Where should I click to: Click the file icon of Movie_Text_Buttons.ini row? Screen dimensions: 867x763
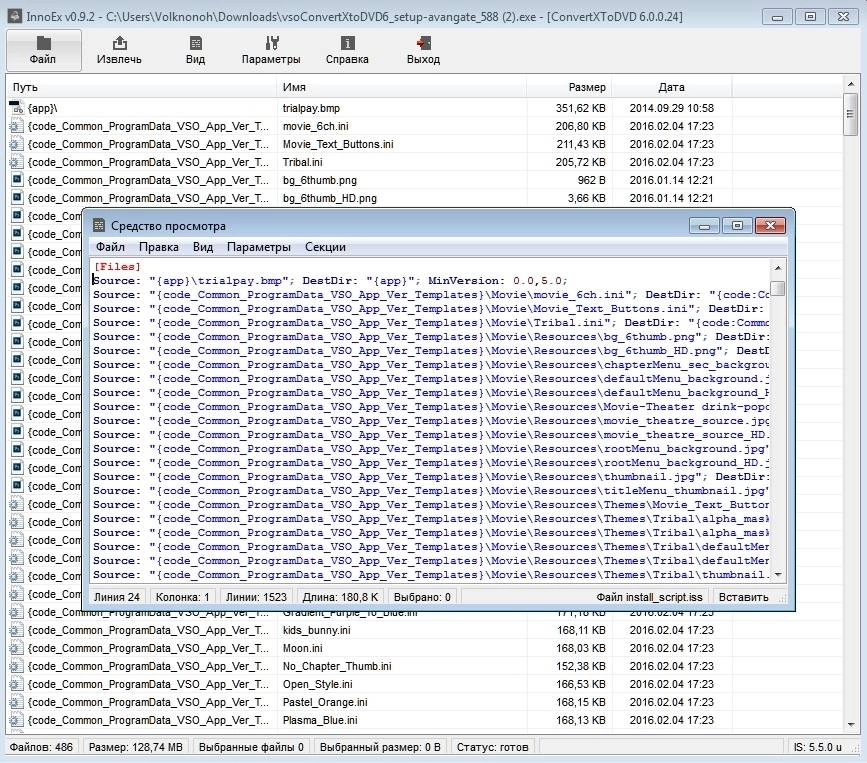pos(17,144)
